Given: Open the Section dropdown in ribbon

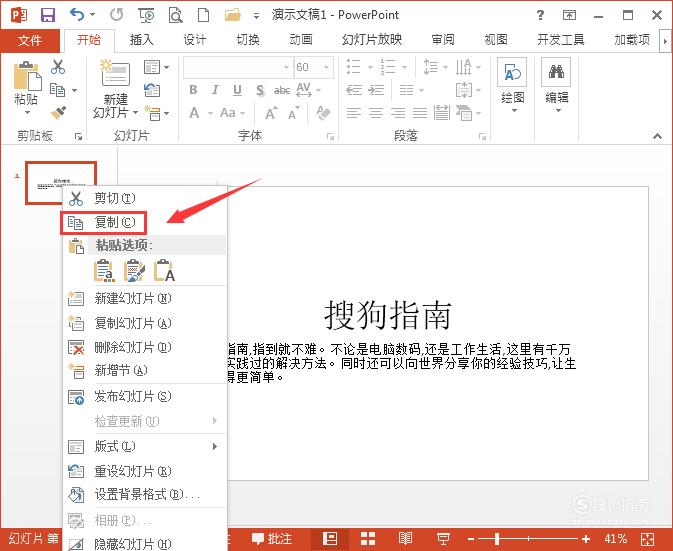Looking at the screenshot, I should [156, 113].
